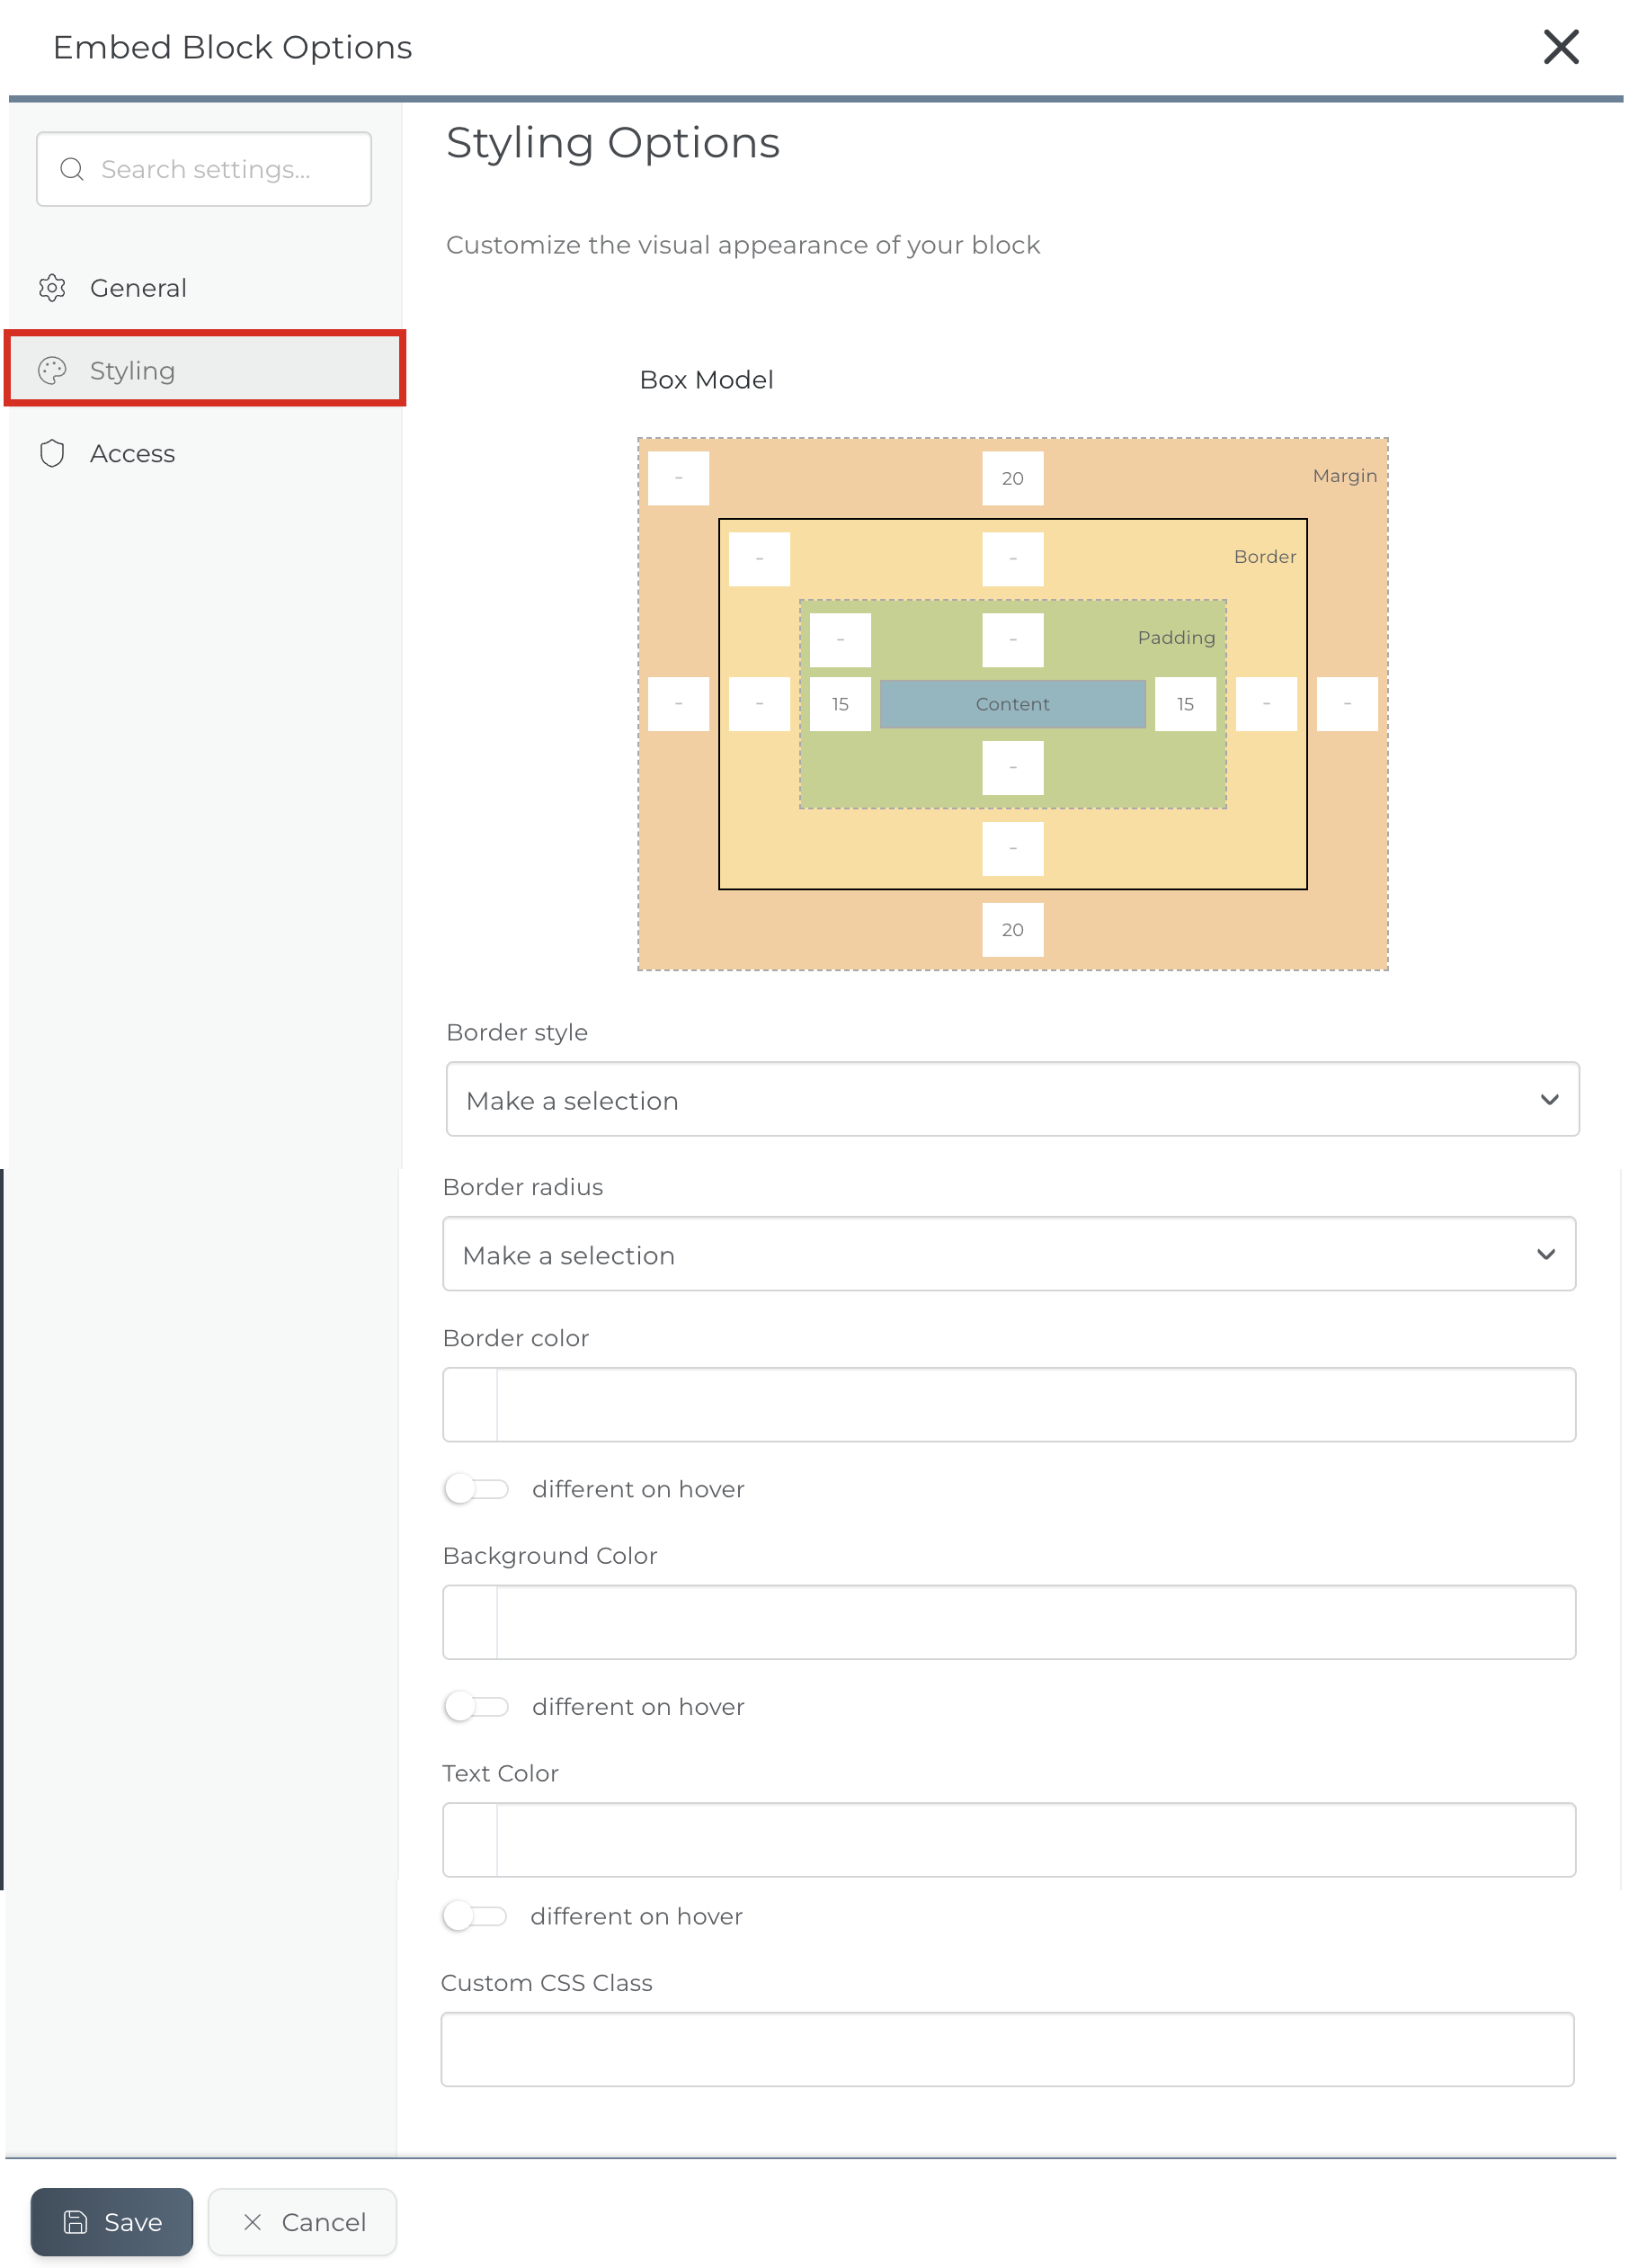Save the block options

tap(112, 2222)
